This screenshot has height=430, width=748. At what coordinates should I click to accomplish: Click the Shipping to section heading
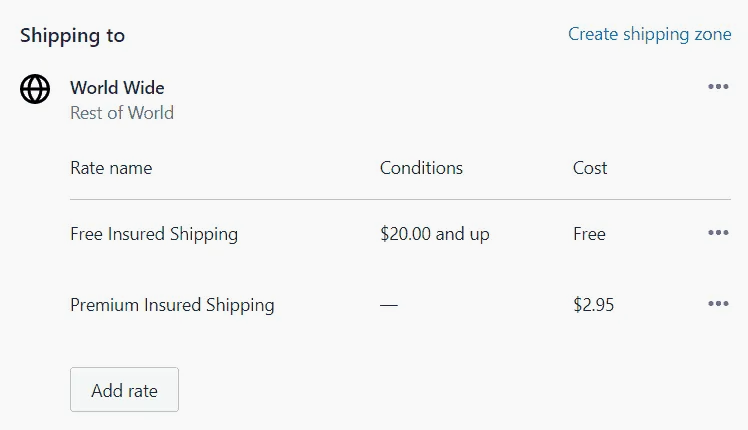pyautogui.click(x=72, y=35)
